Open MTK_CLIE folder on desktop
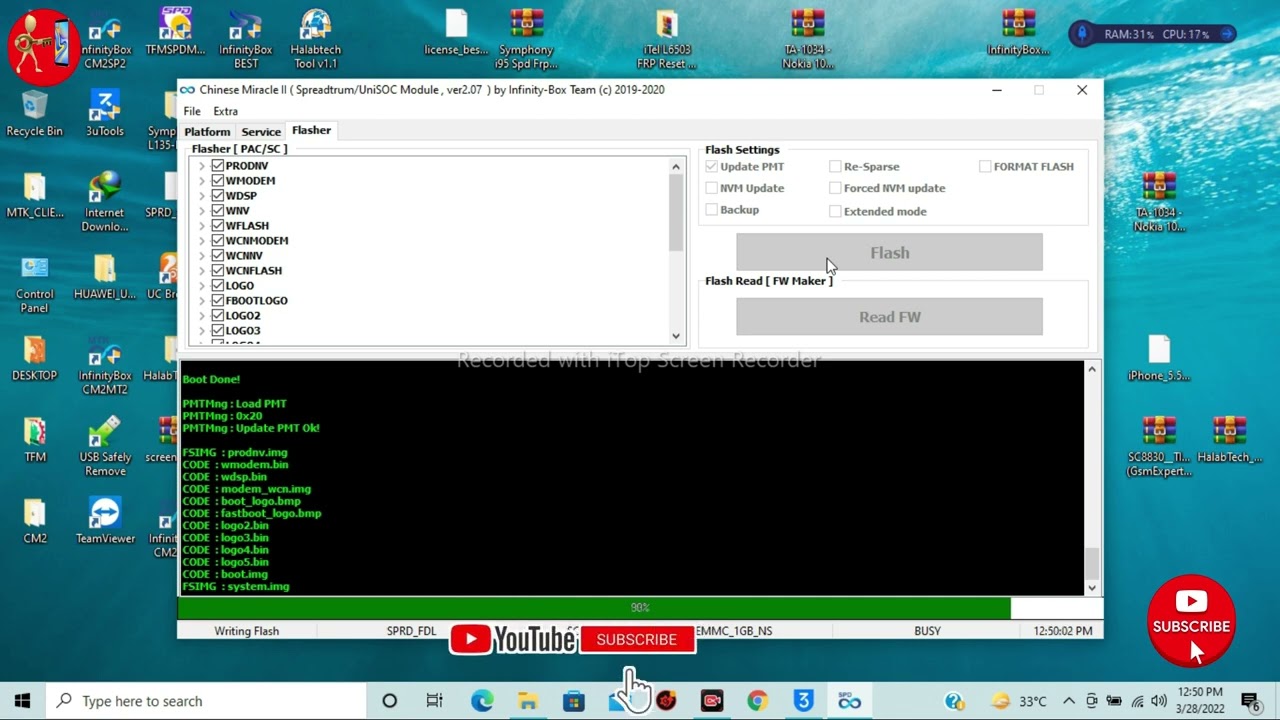 pos(35,196)
